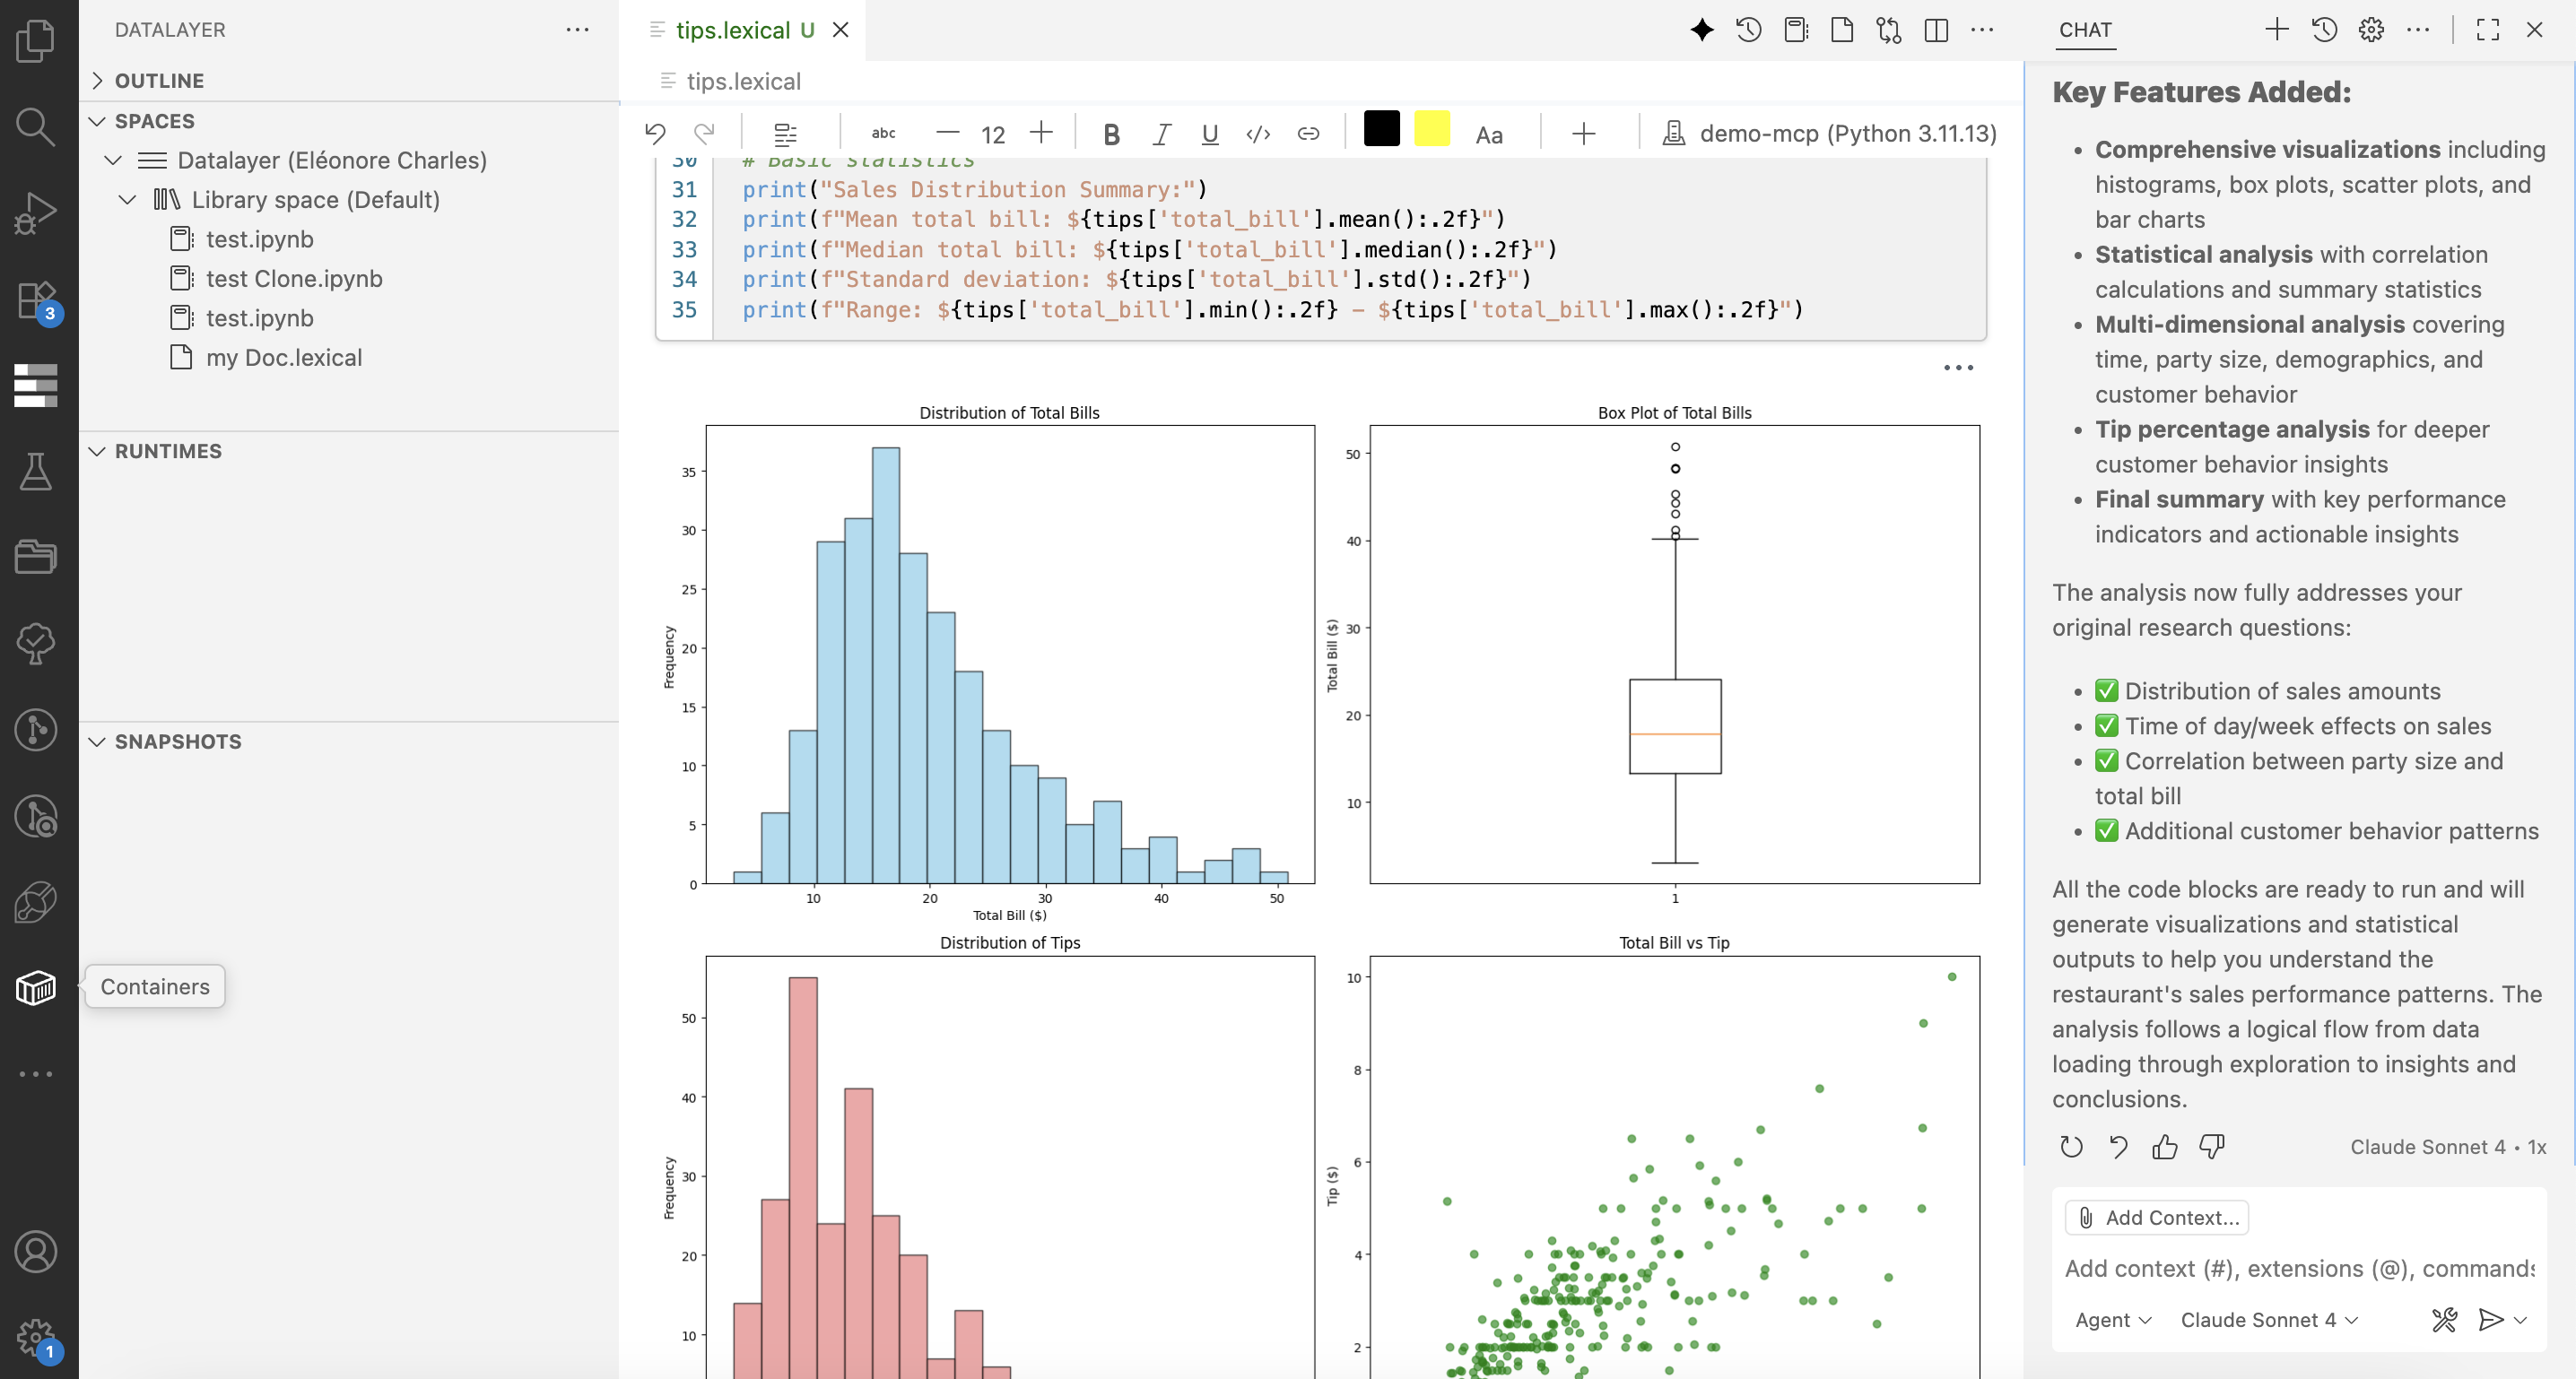Click the sparkle AI icon in editor header
The height and width of the screenshot is (1379, 2576).
[1702, 29]
